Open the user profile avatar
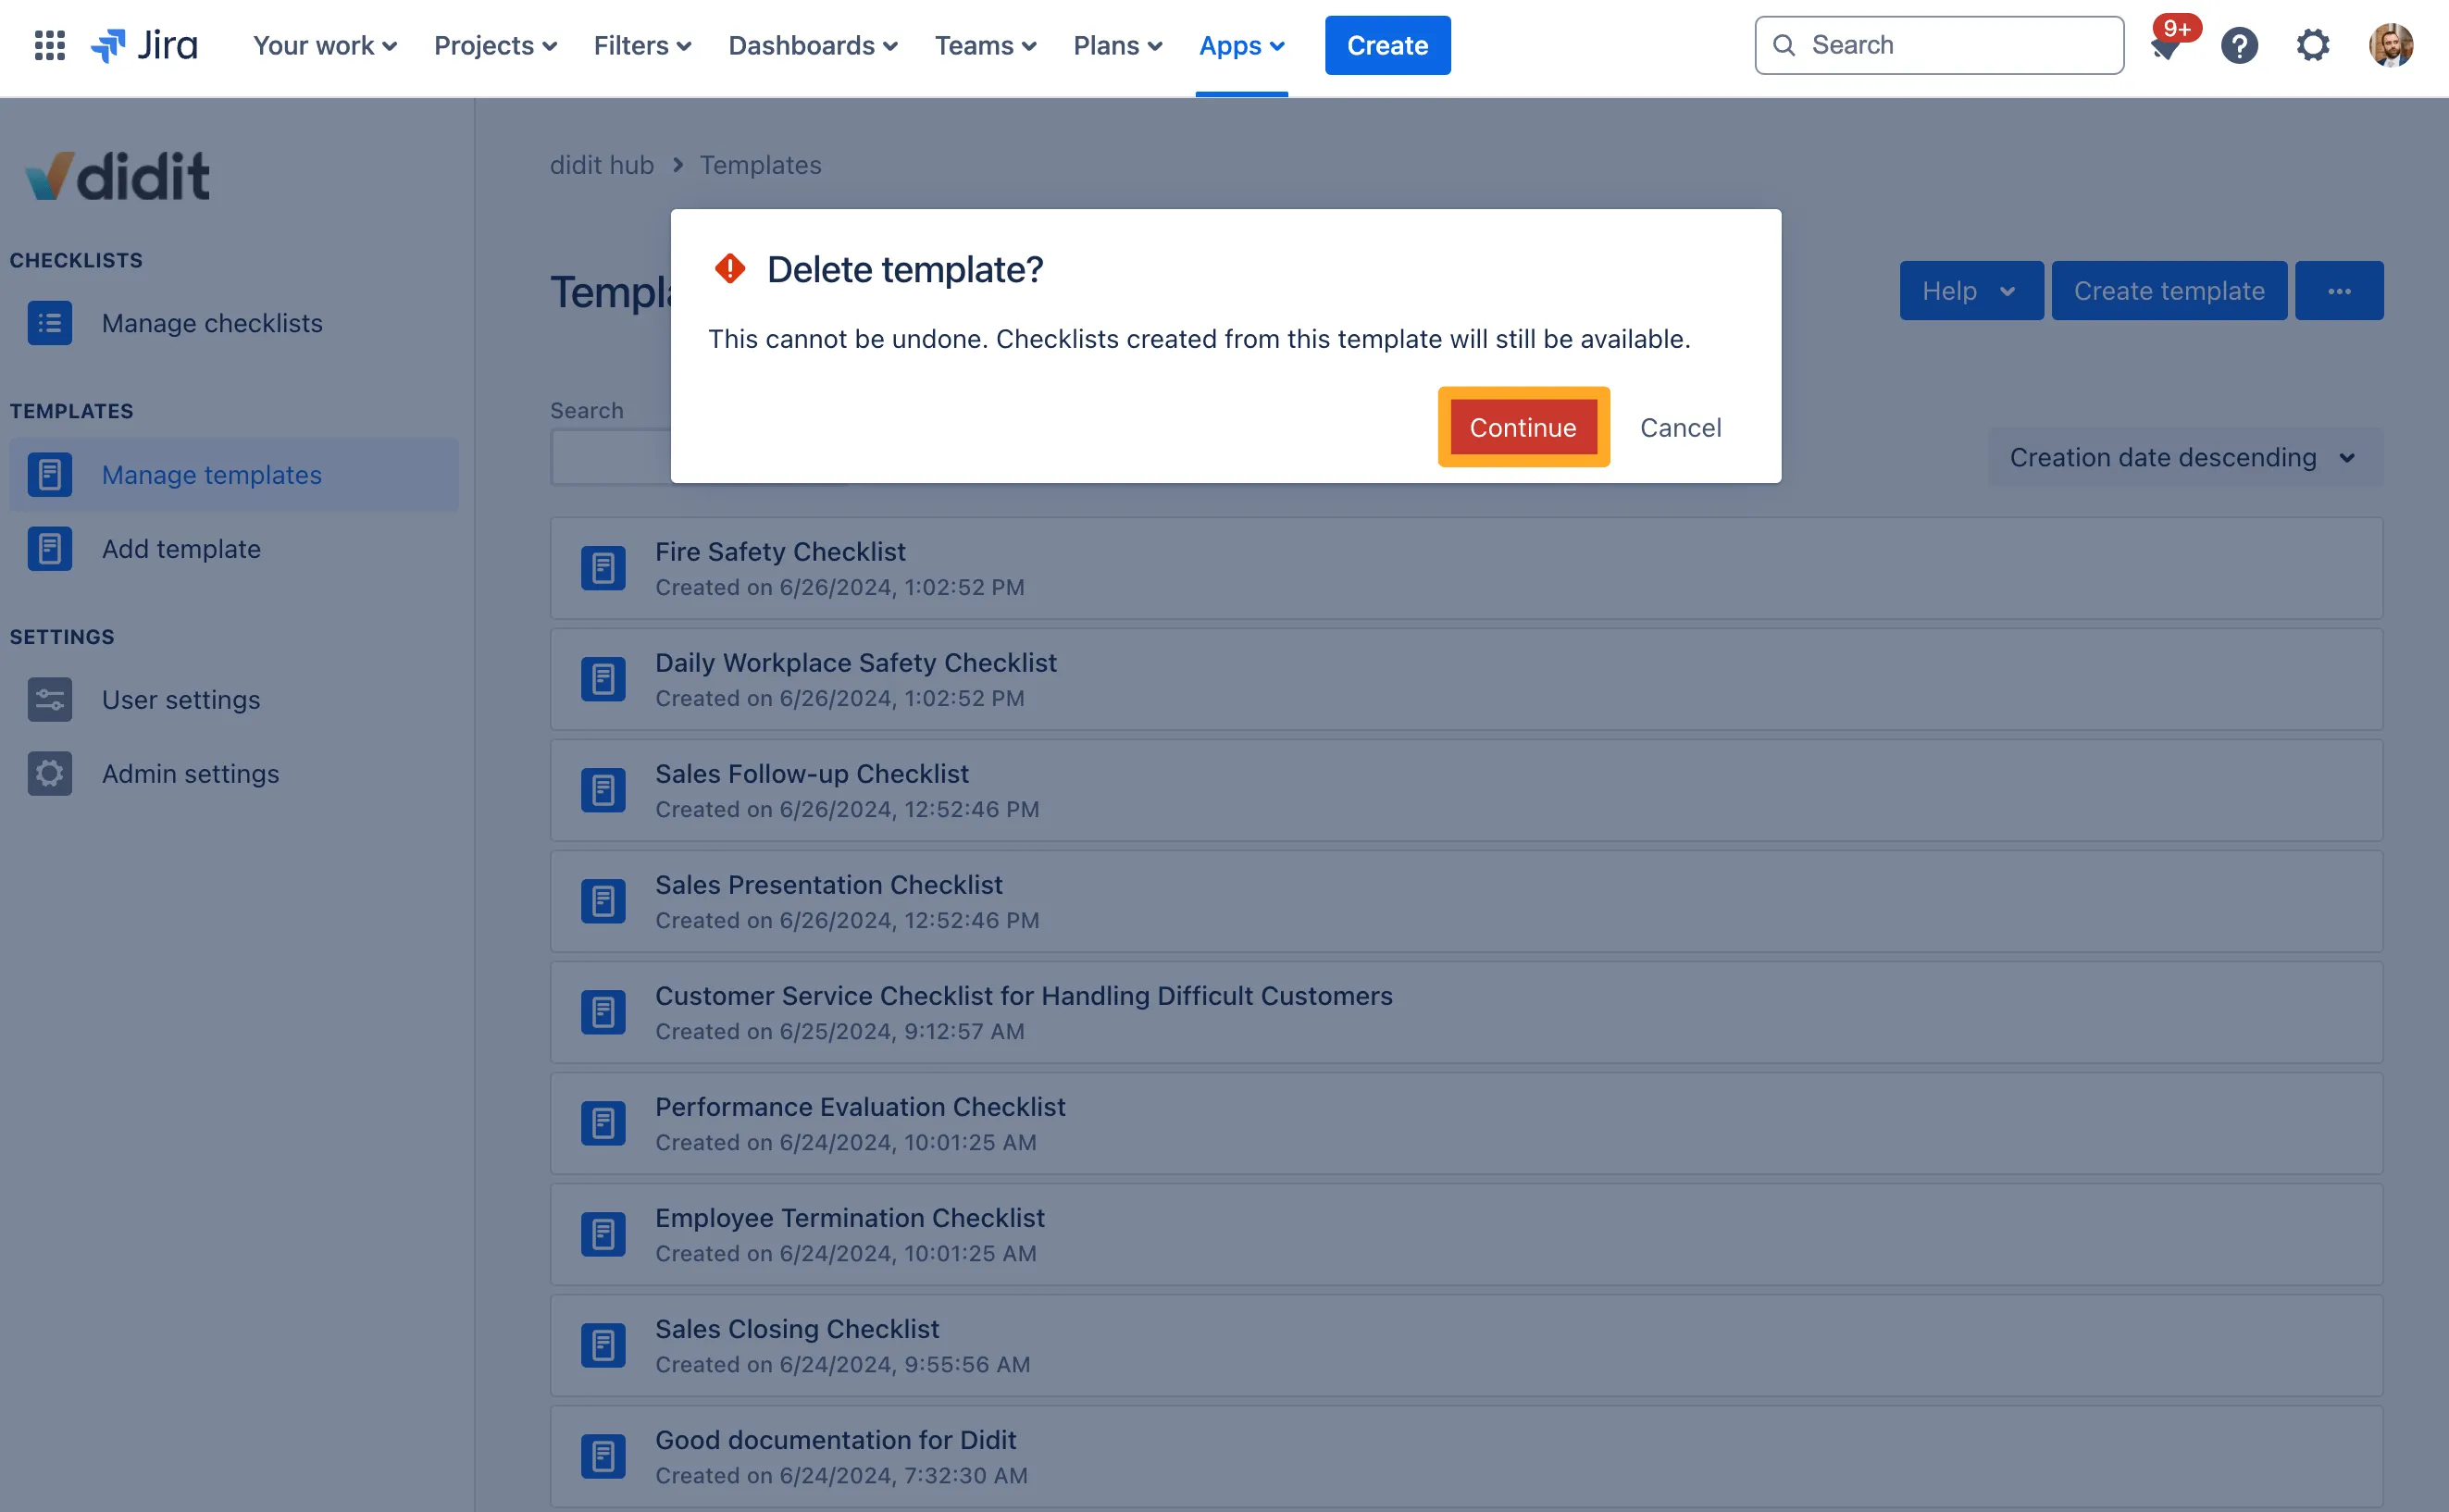The height and width of the screenshot is (1512, 2449). 2390,45
